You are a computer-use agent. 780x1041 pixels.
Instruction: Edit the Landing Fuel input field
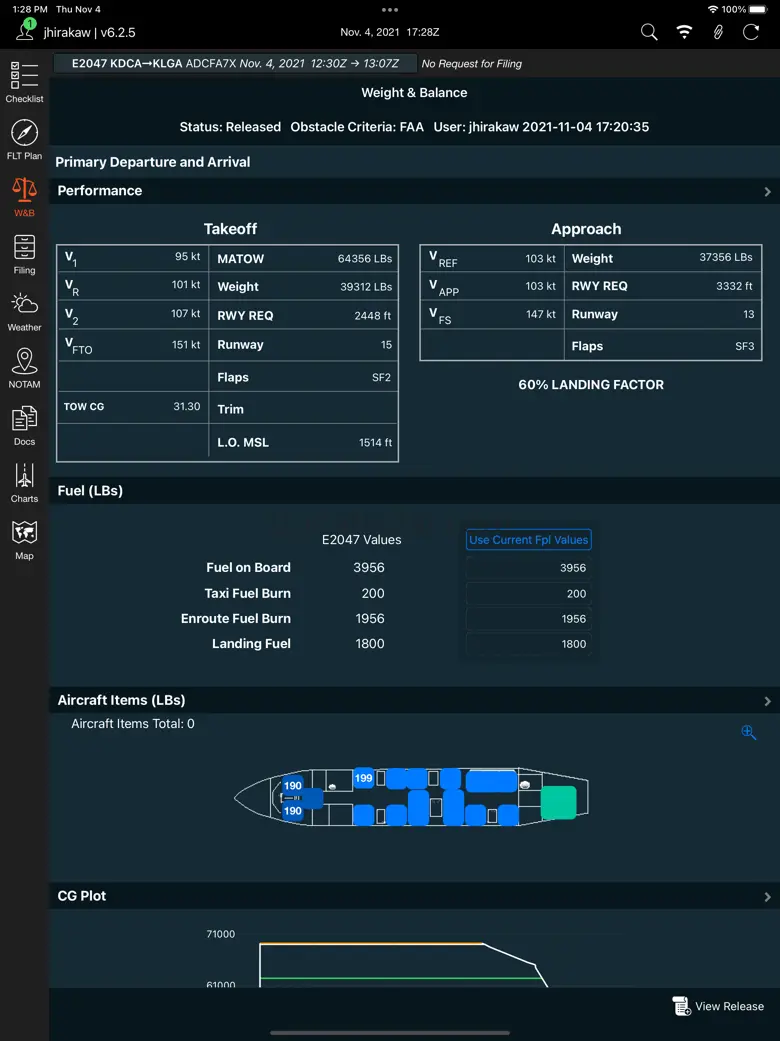[x=528, y=644]
